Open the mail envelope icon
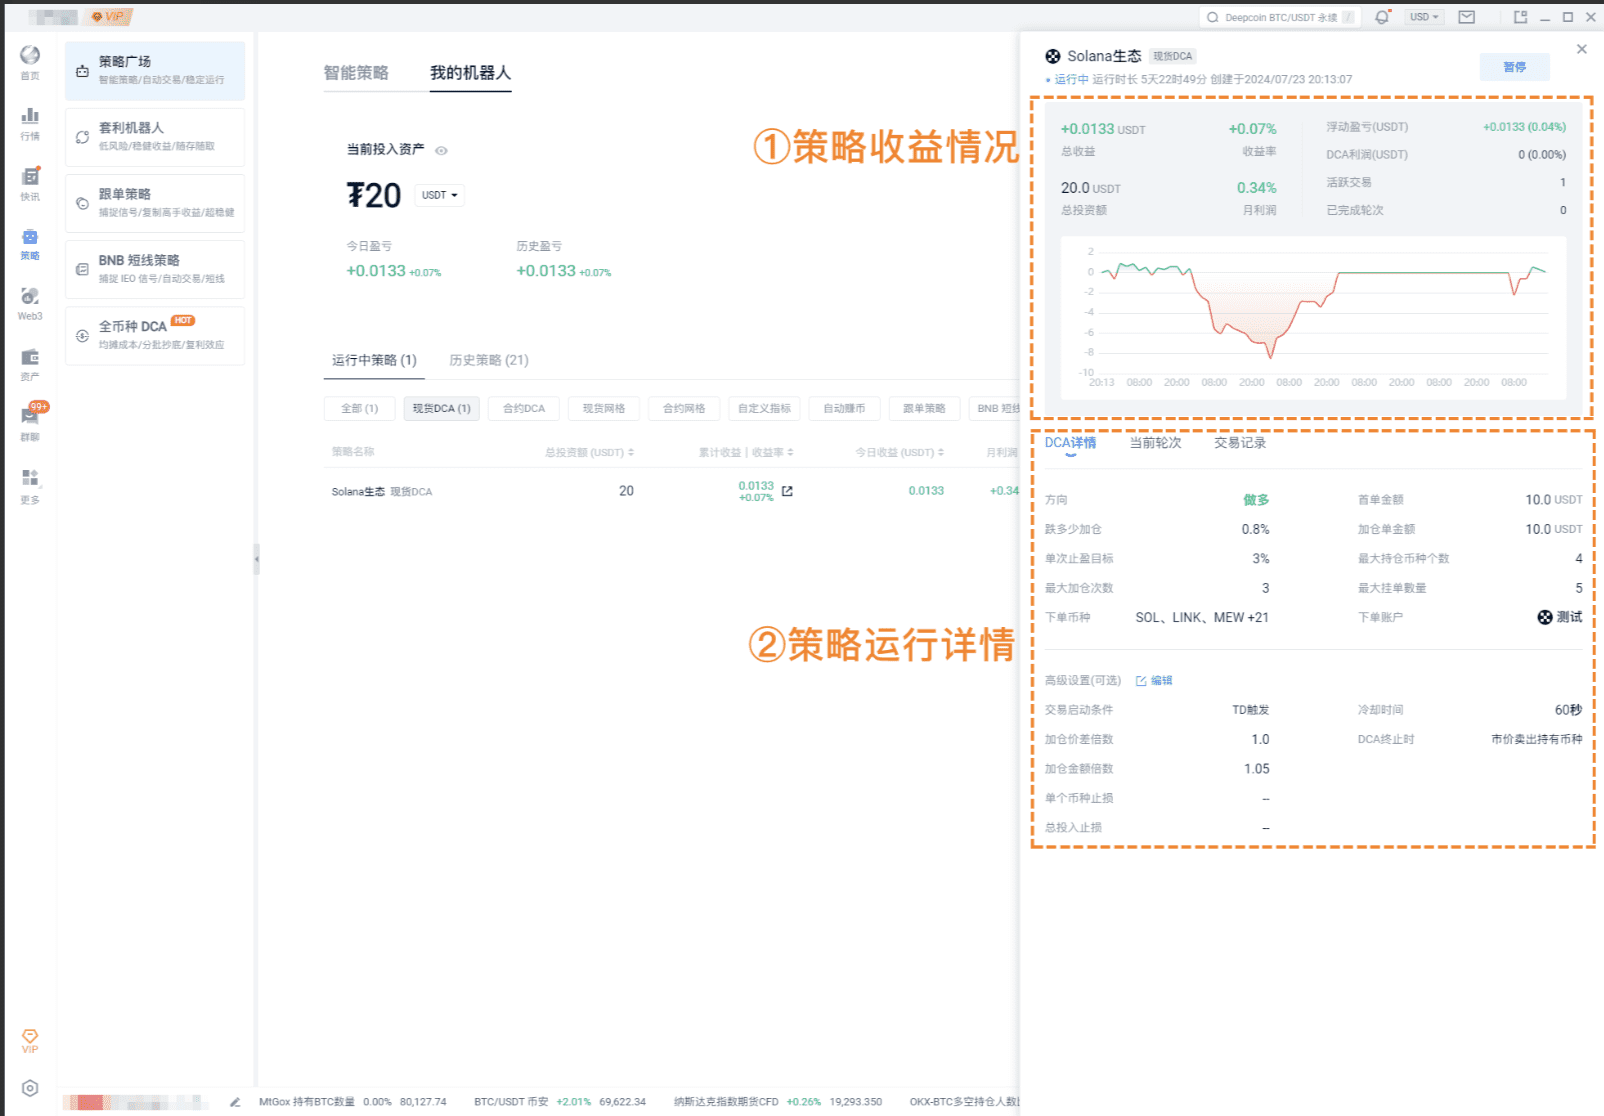Screen dimensions: 1604x1116 pos(1467,17)
